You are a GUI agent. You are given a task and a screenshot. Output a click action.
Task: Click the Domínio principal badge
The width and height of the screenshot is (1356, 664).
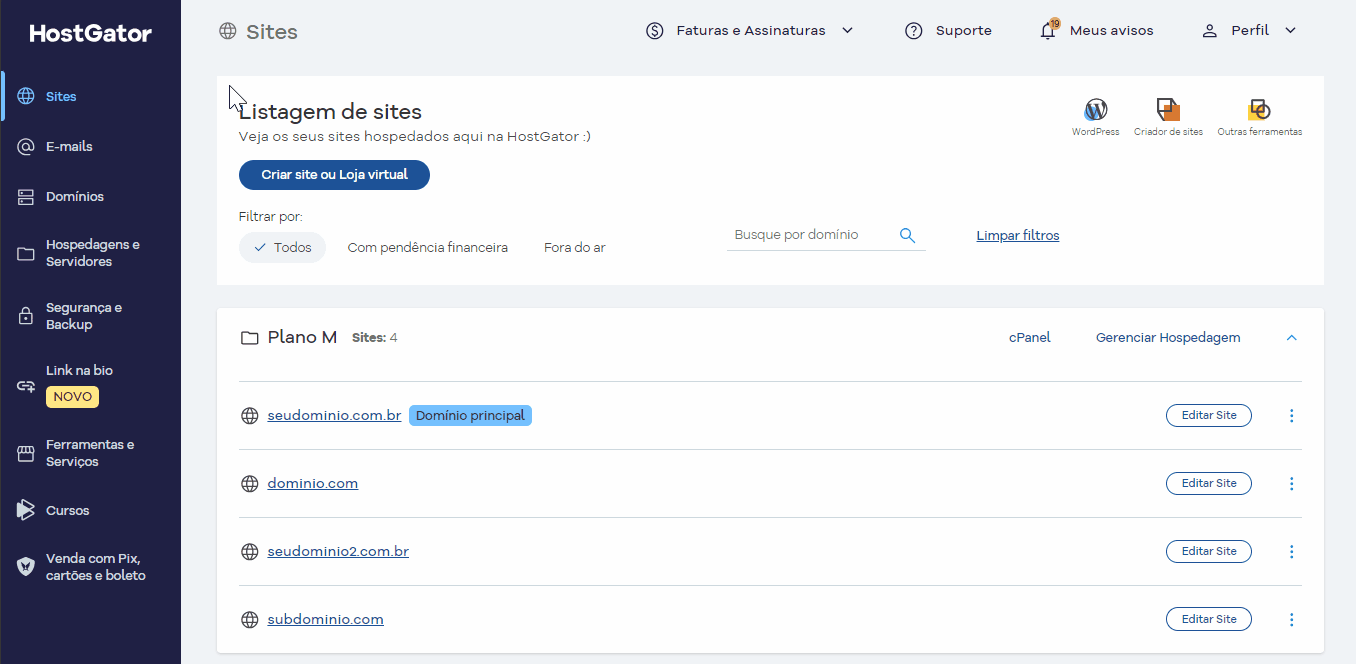470,415
